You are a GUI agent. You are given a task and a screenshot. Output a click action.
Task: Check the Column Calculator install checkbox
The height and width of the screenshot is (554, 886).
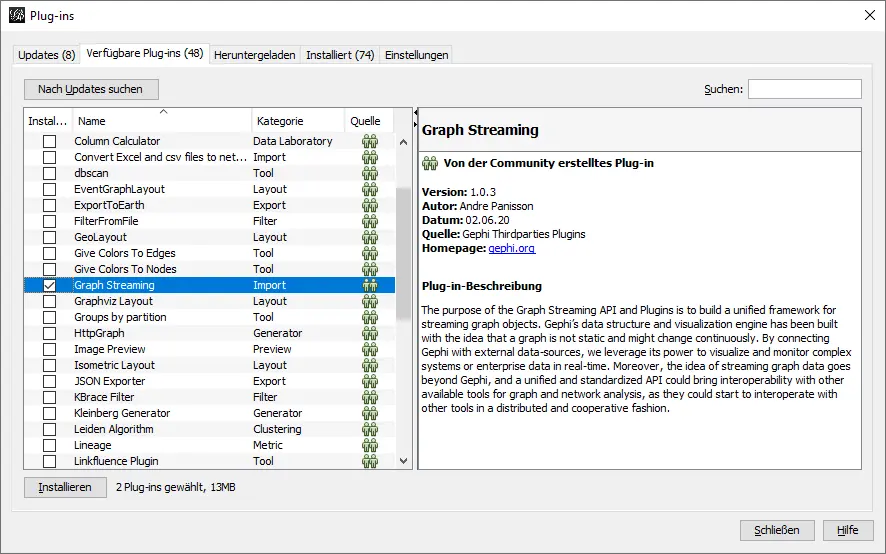pyautogui.click(x=50, y=141)
